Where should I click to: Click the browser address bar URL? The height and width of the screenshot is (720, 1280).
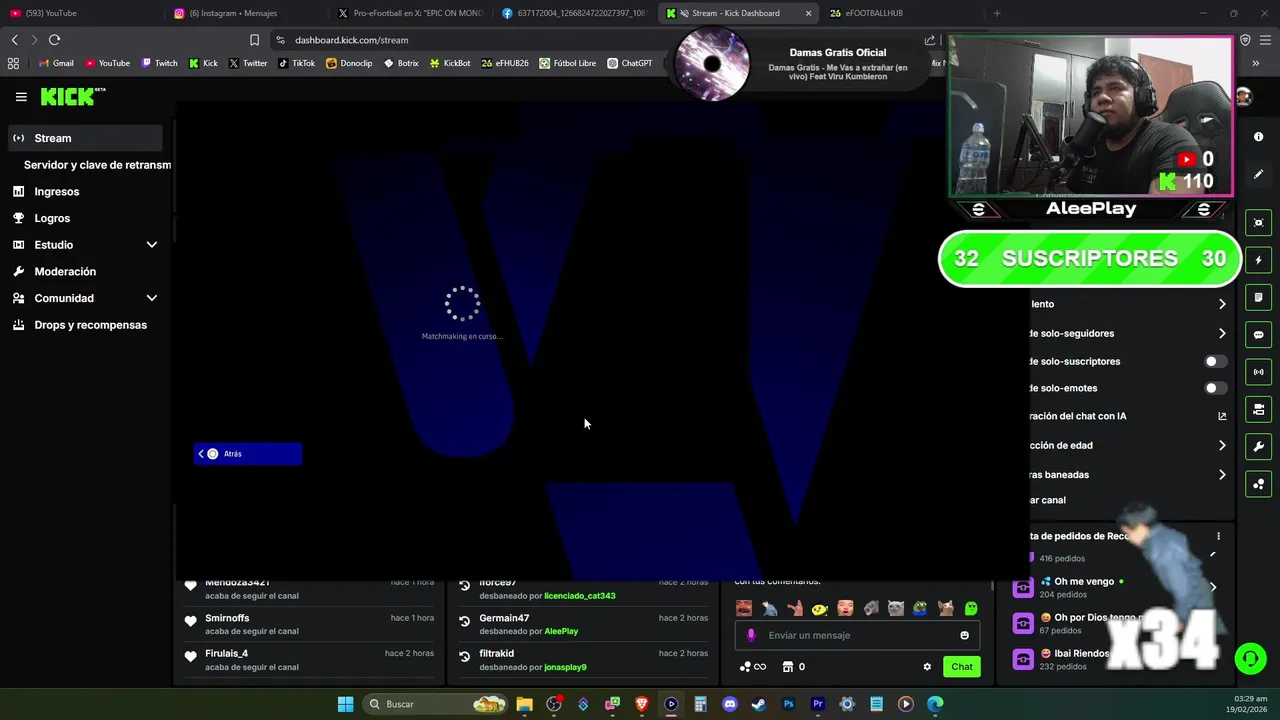351,40
